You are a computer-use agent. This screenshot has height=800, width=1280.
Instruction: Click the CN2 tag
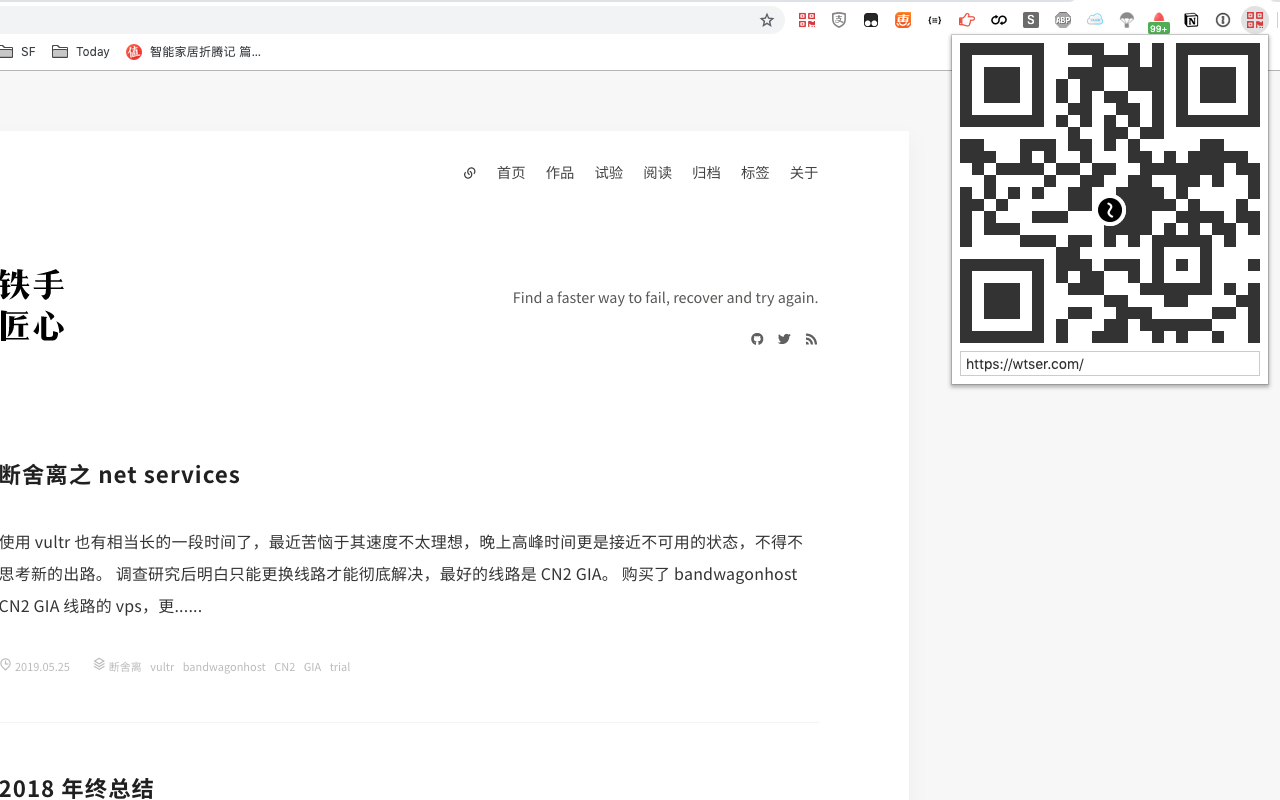click(285, 667)
